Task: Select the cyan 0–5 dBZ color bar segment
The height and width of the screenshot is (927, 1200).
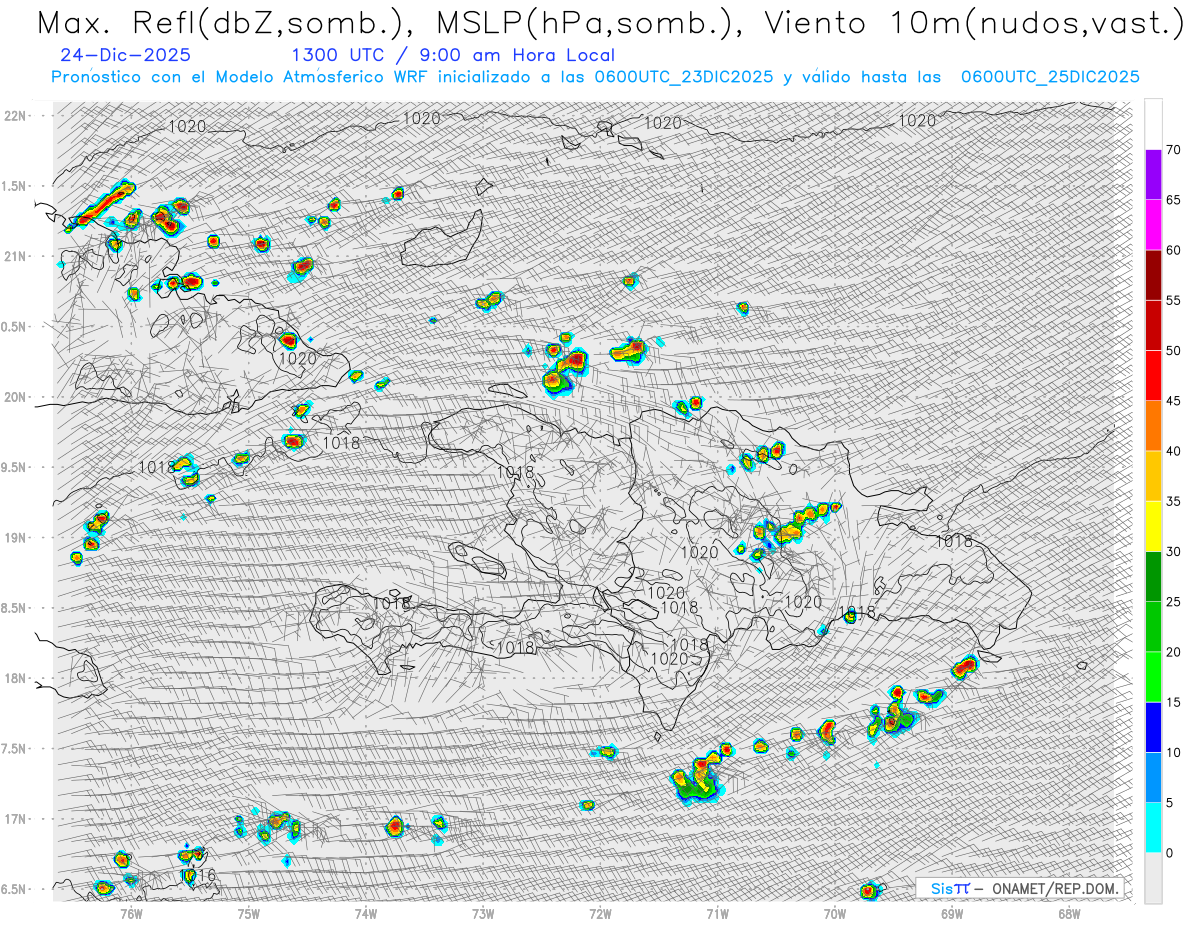Action: click(1153, 828)
